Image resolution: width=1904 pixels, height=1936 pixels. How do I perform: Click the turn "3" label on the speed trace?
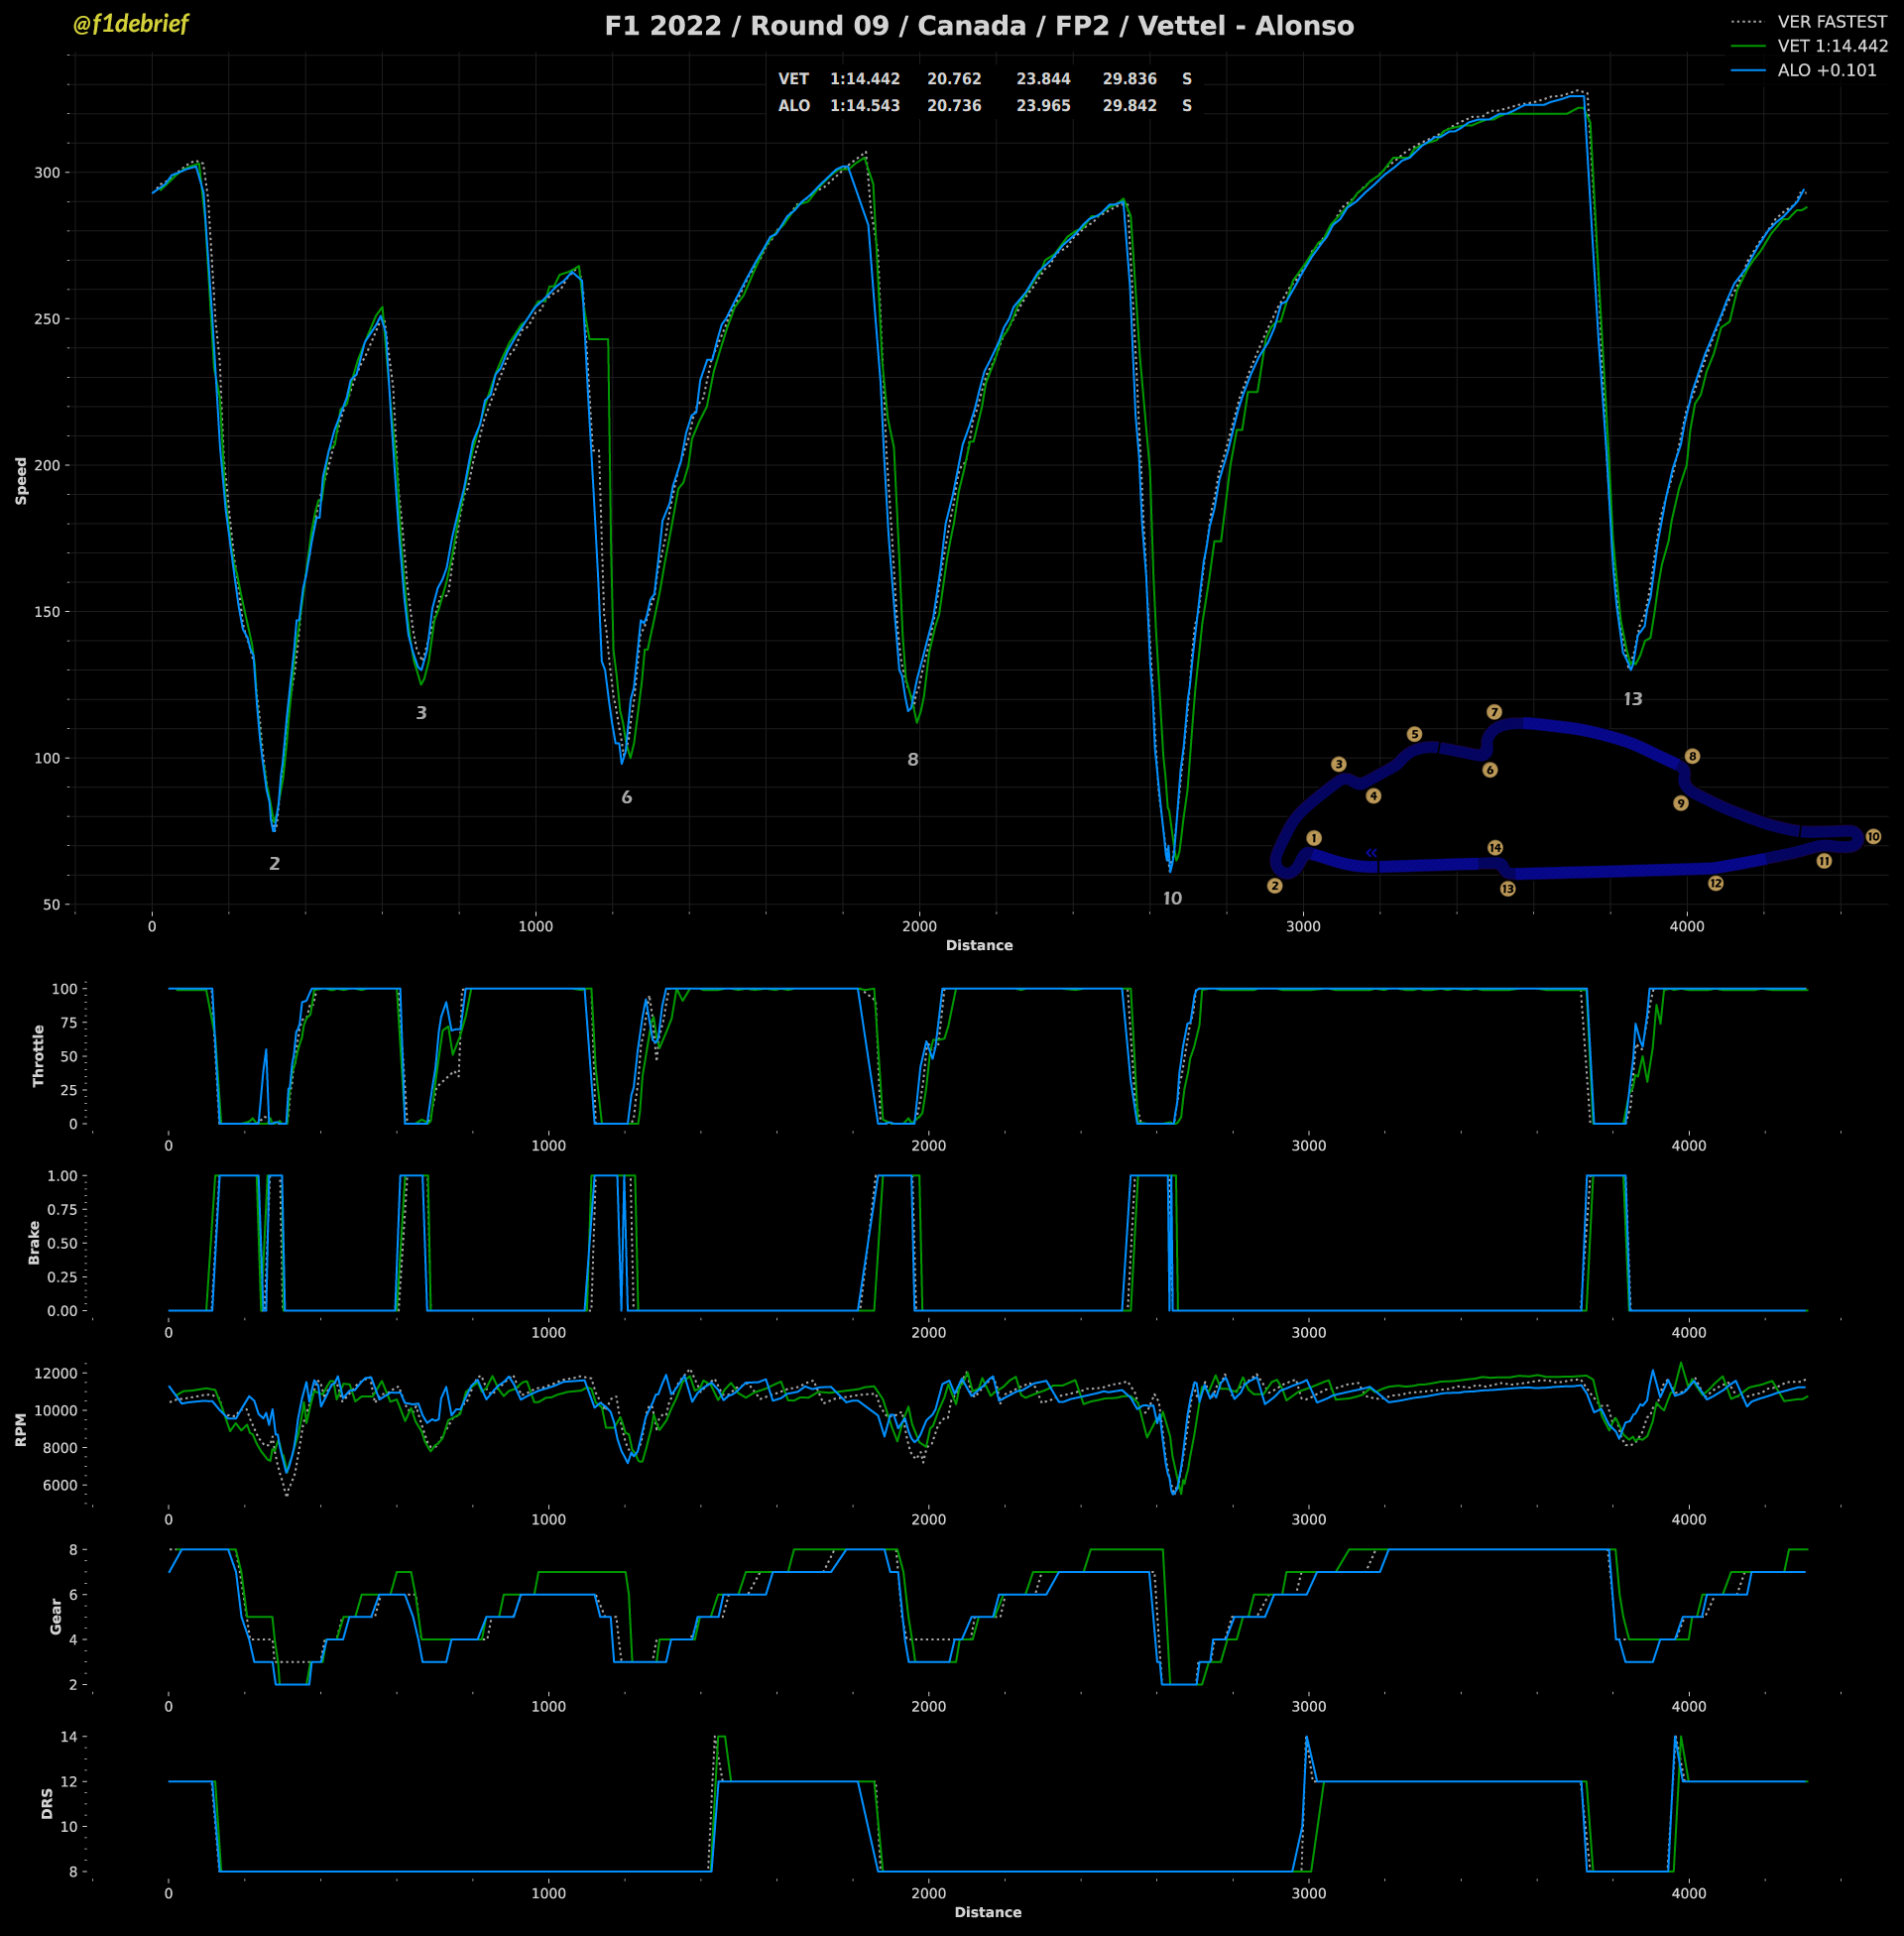[x=421, y=713]
